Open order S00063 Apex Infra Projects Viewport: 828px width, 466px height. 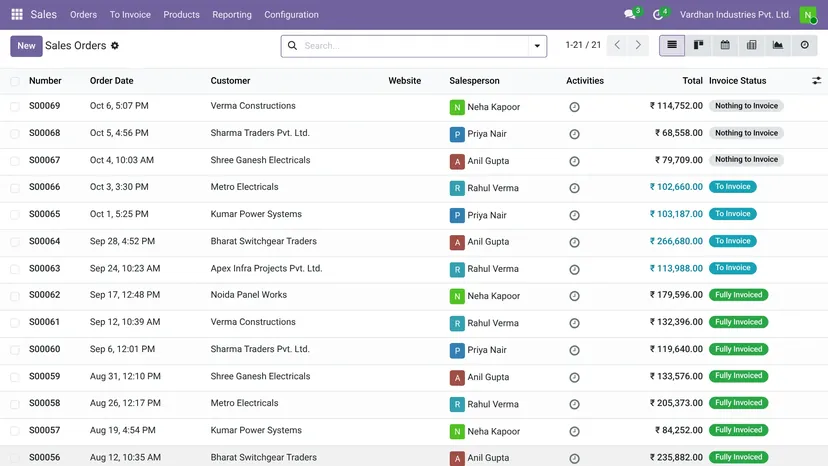click(414, 269)
